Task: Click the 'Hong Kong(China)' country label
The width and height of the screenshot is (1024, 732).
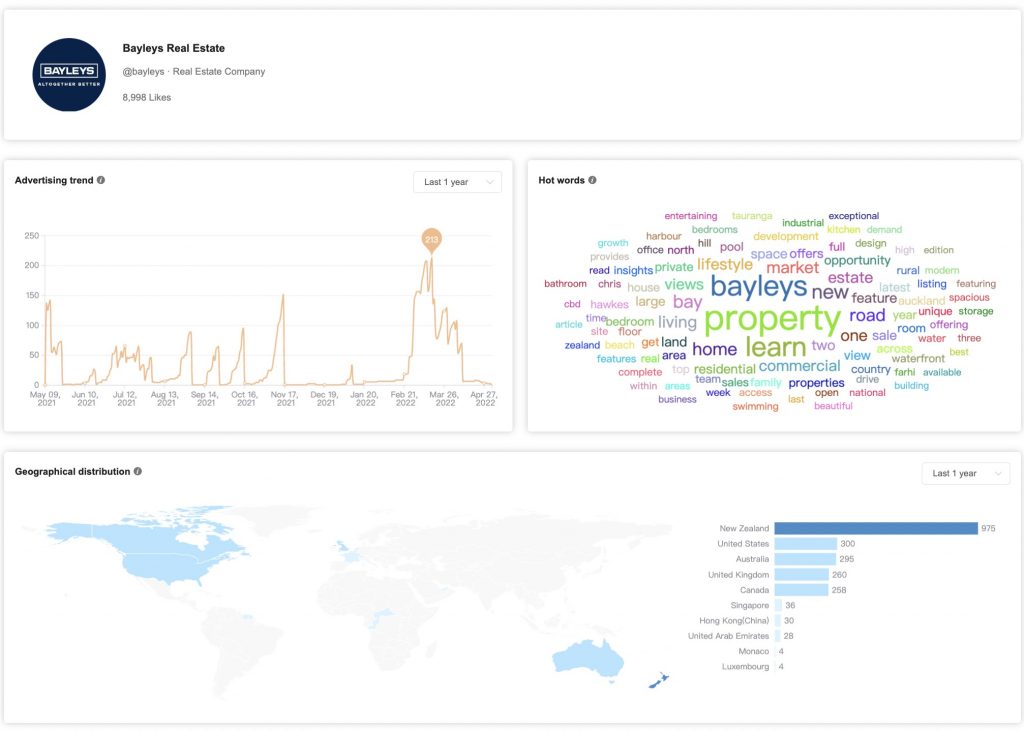Action: coord(734,620)
